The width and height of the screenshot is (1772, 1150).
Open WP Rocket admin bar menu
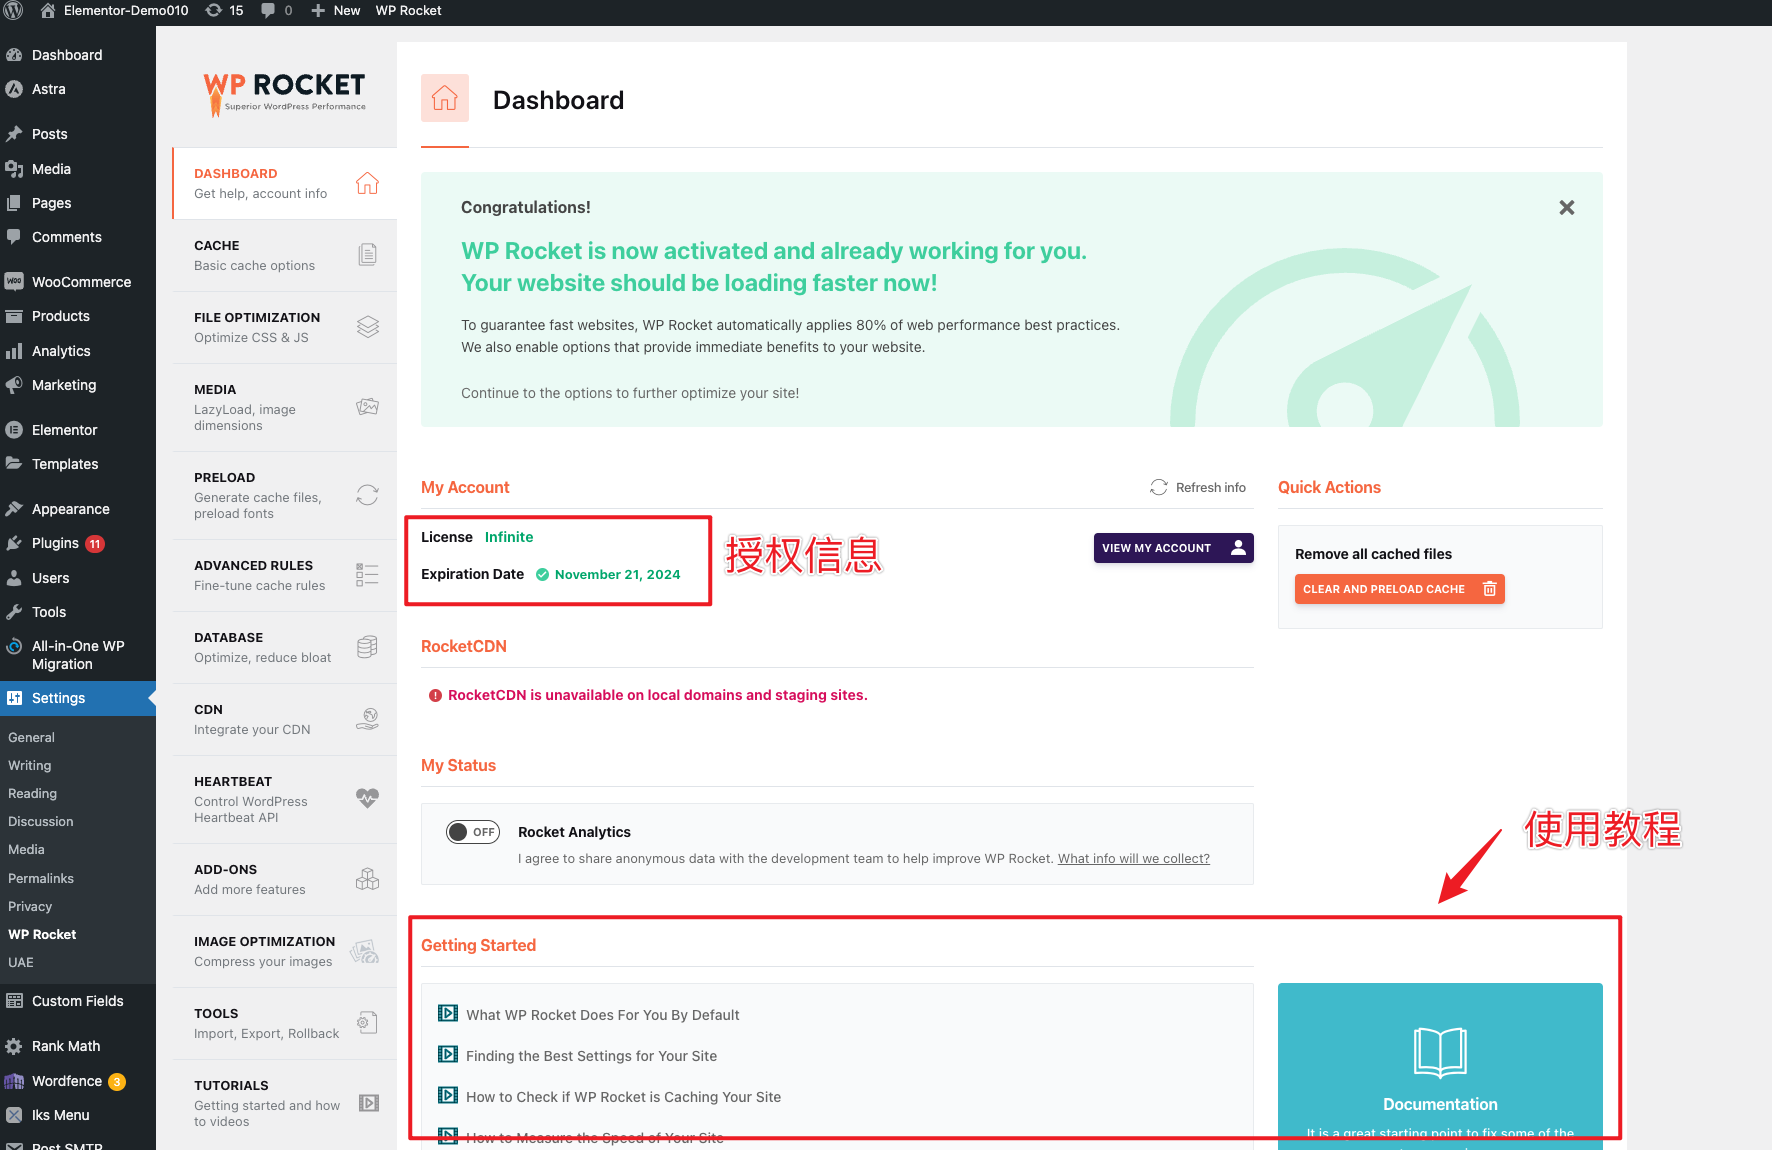(408, 11)
